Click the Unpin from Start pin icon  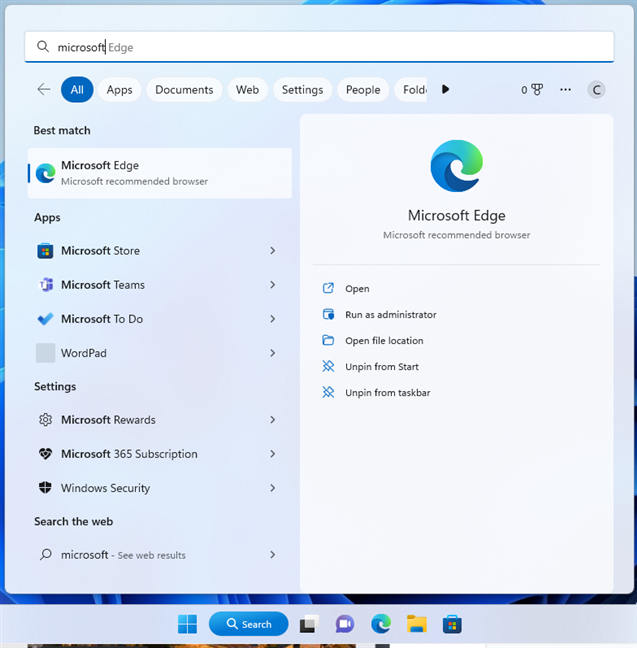(328, 366)
